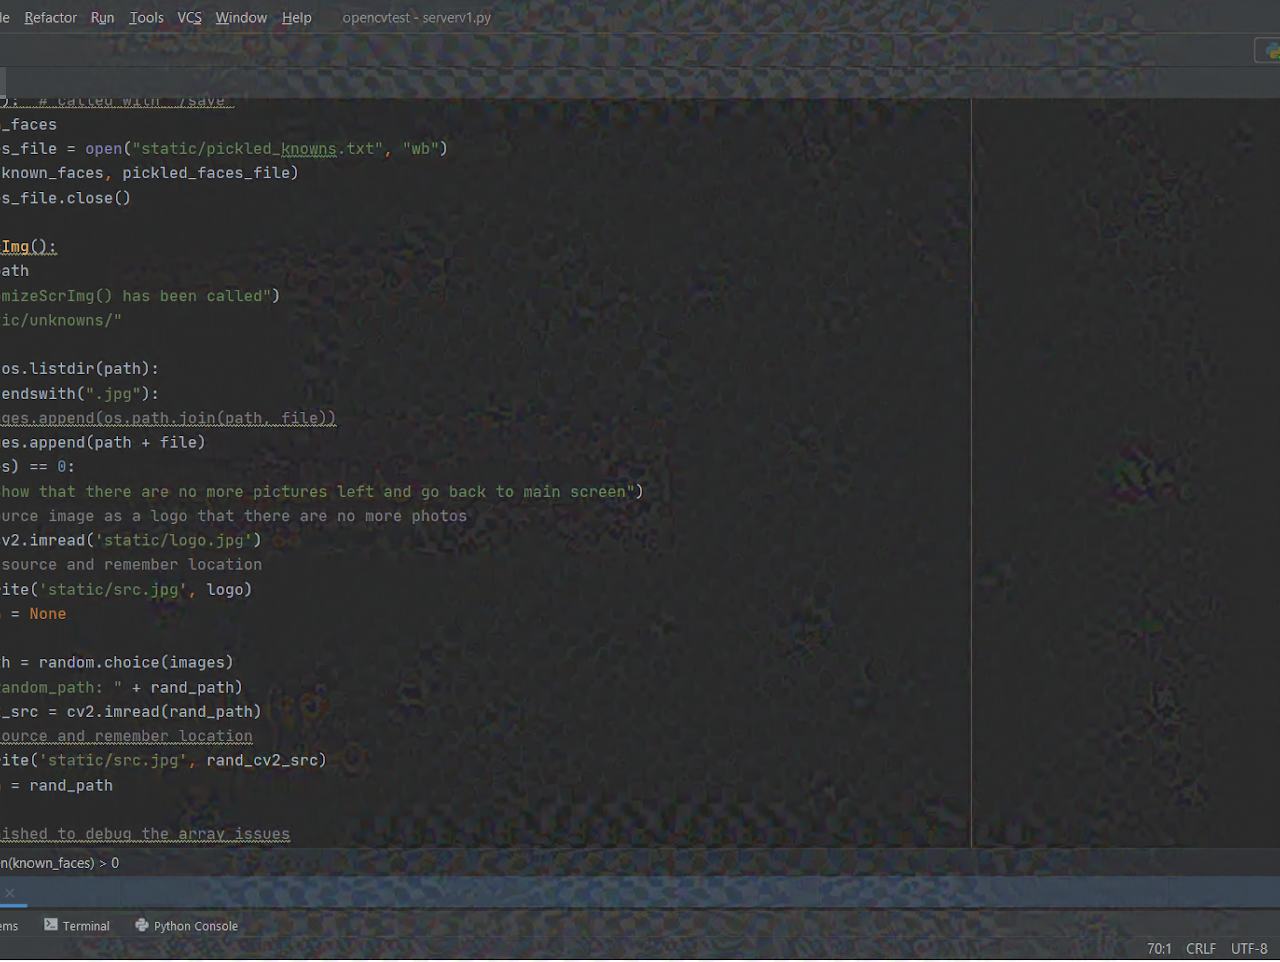Open the VCS menu
Image resolution: width=1280 pixels, height=962 pixels.
[189, 18]
